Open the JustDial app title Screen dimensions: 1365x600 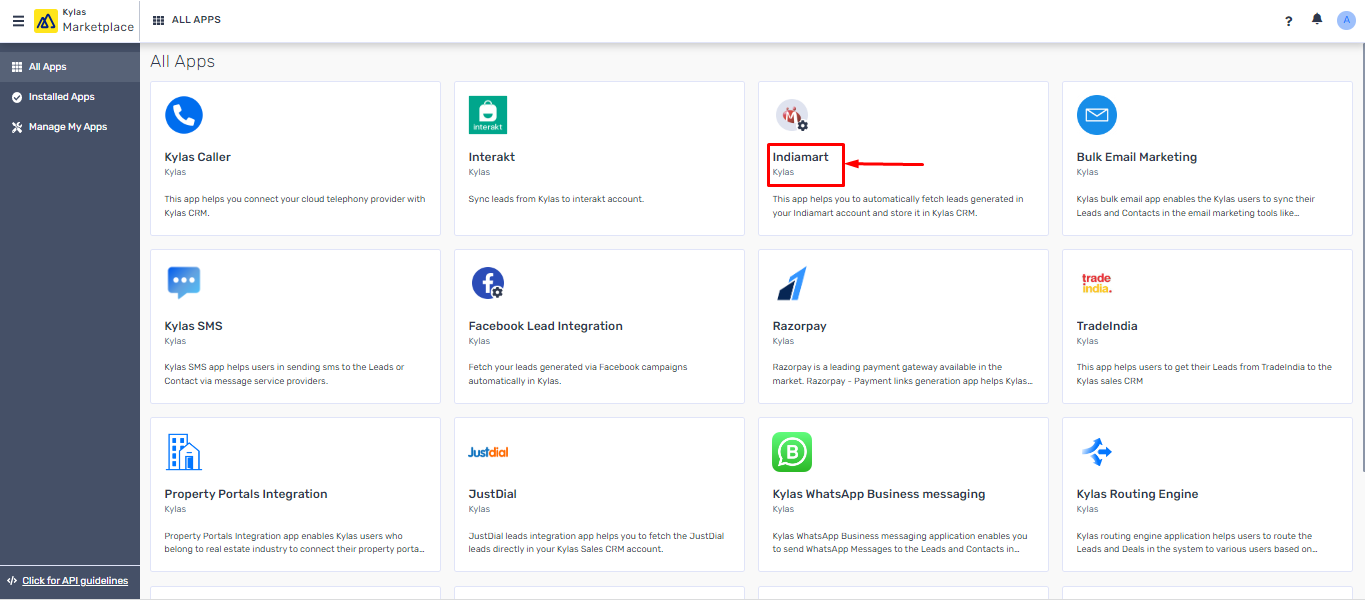tap(493, 494)
